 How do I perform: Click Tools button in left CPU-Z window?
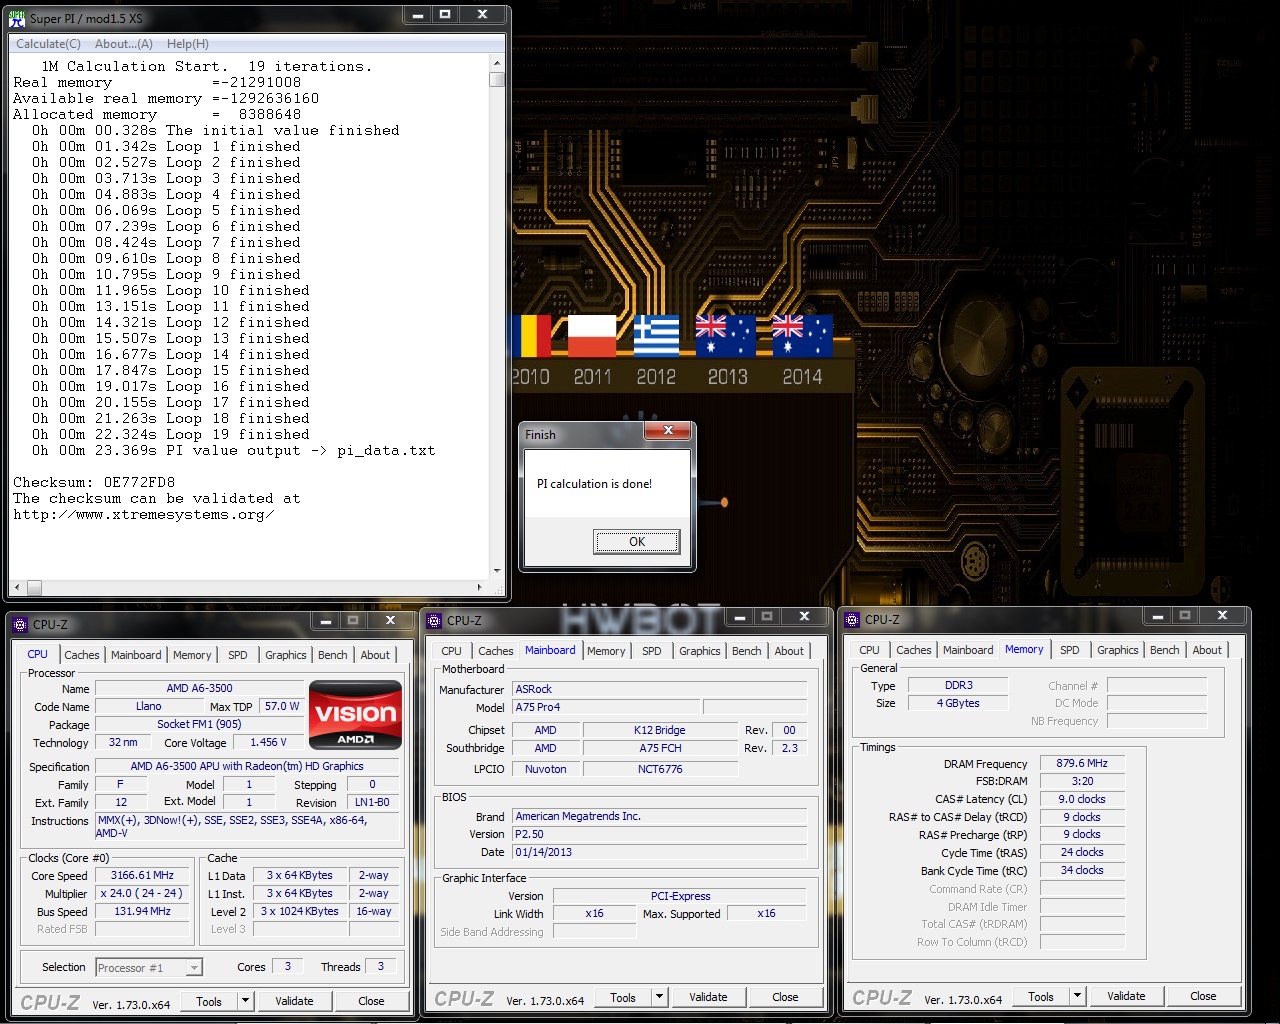pos(209,1001)
